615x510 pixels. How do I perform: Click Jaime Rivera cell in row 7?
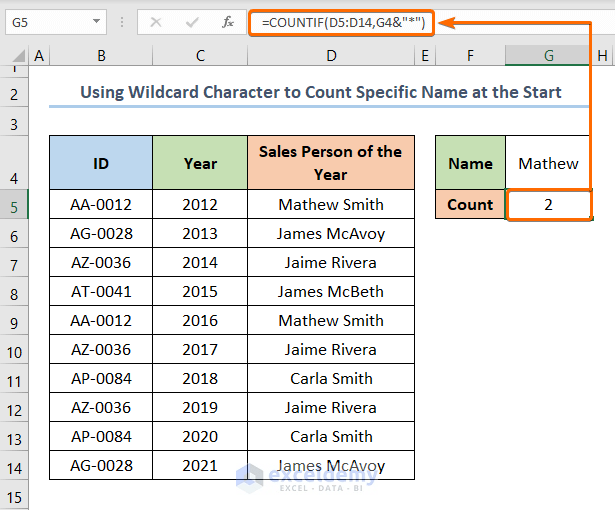tap(331, 262)
